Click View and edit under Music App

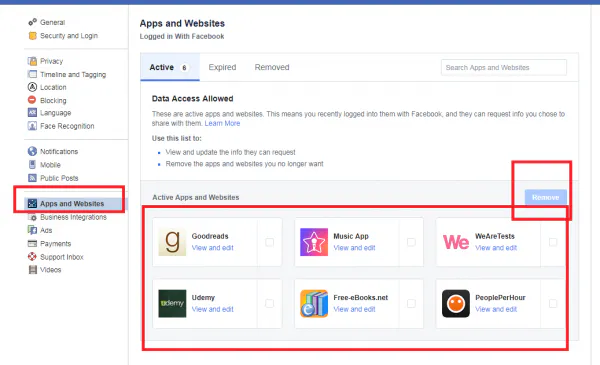point(354,248)
